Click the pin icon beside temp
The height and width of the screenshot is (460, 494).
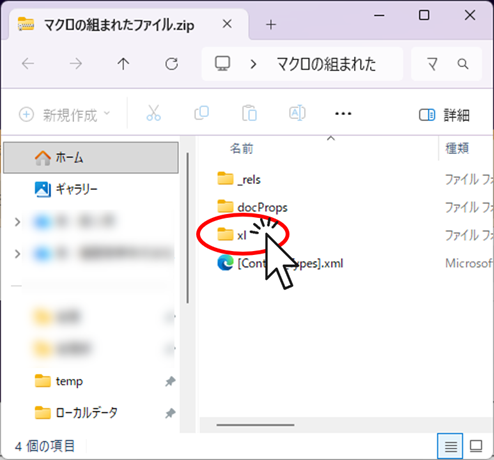click(x=170, y=381)
